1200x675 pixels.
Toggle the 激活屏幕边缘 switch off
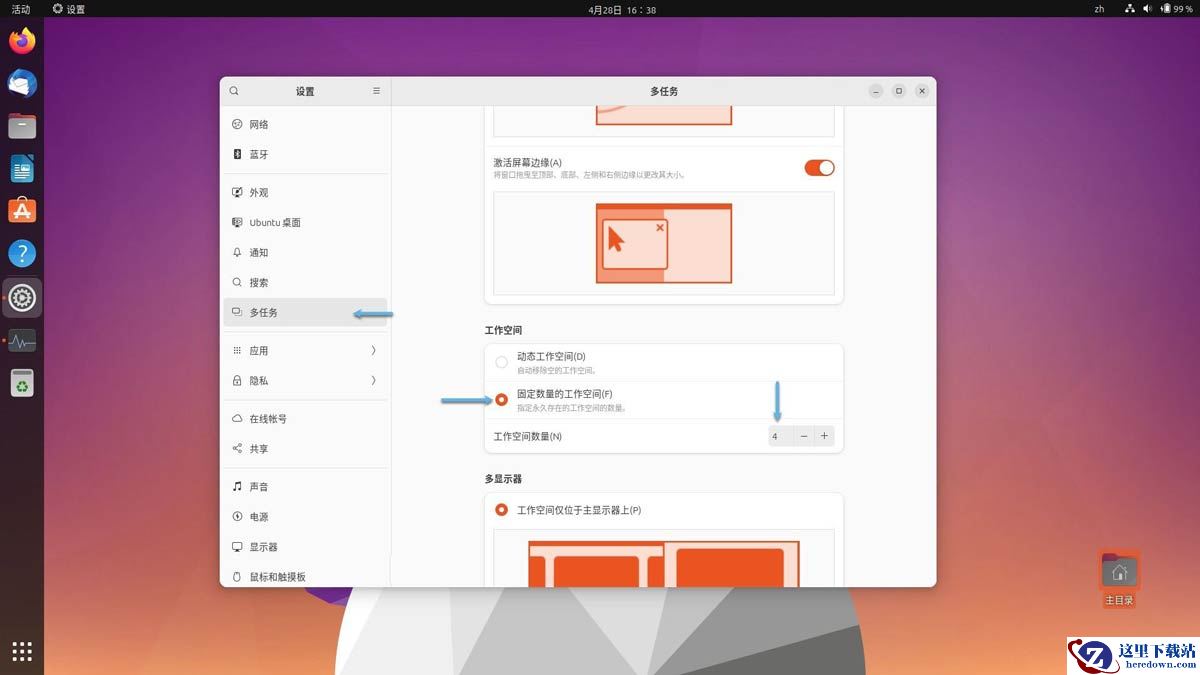(819, 168)
